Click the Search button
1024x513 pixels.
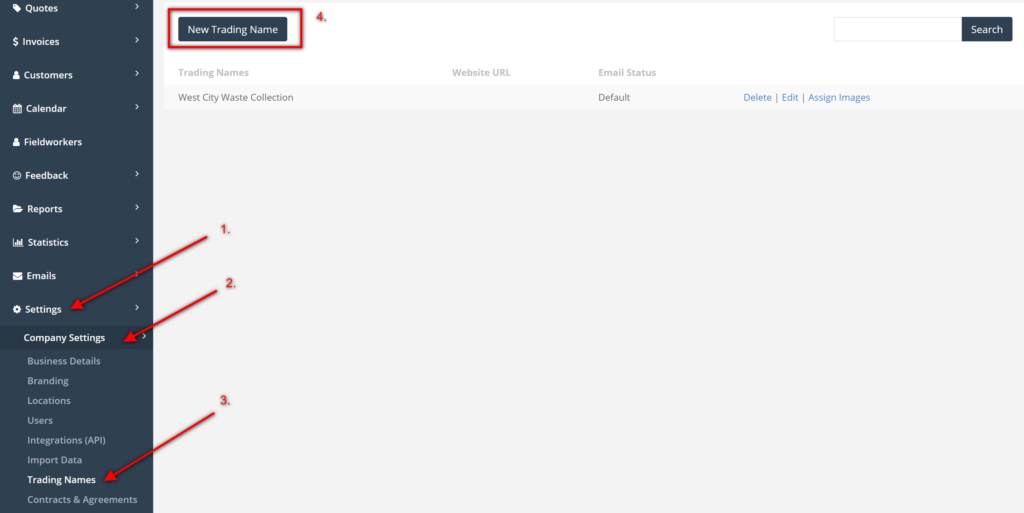coord(987,29)
